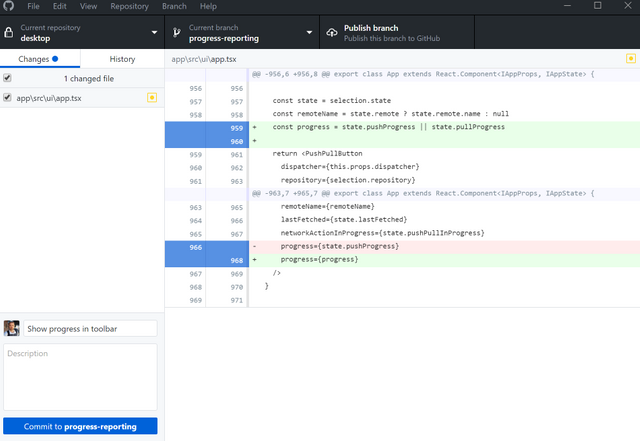Click the line 'remoteName={remoteName}'

[x=327, y=207]
